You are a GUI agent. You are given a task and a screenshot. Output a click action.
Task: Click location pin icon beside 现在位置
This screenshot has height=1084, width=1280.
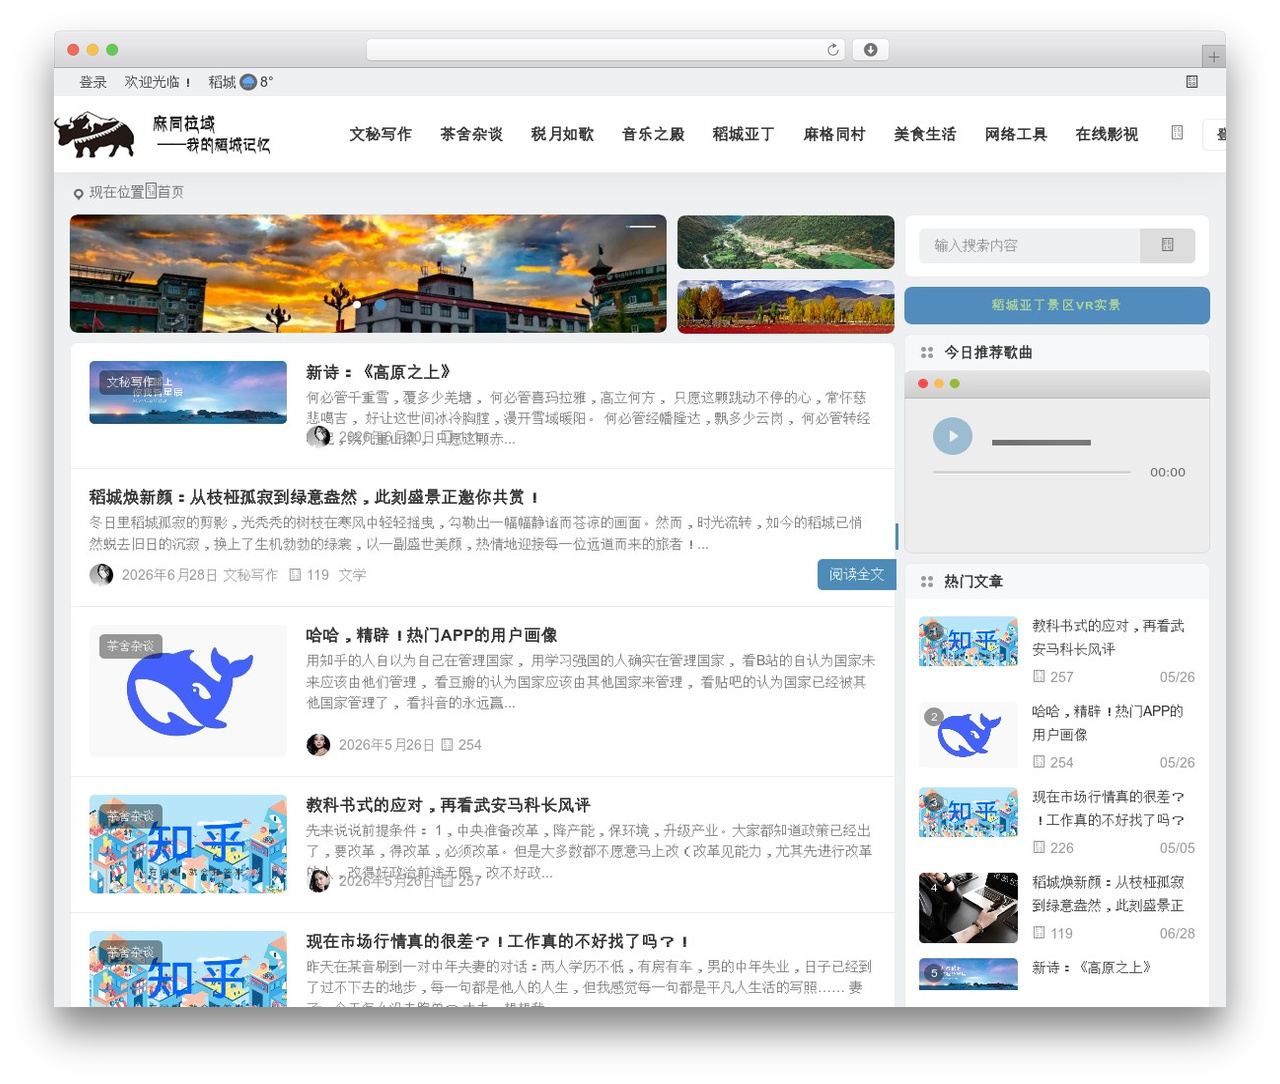click(x=78, y=193)
